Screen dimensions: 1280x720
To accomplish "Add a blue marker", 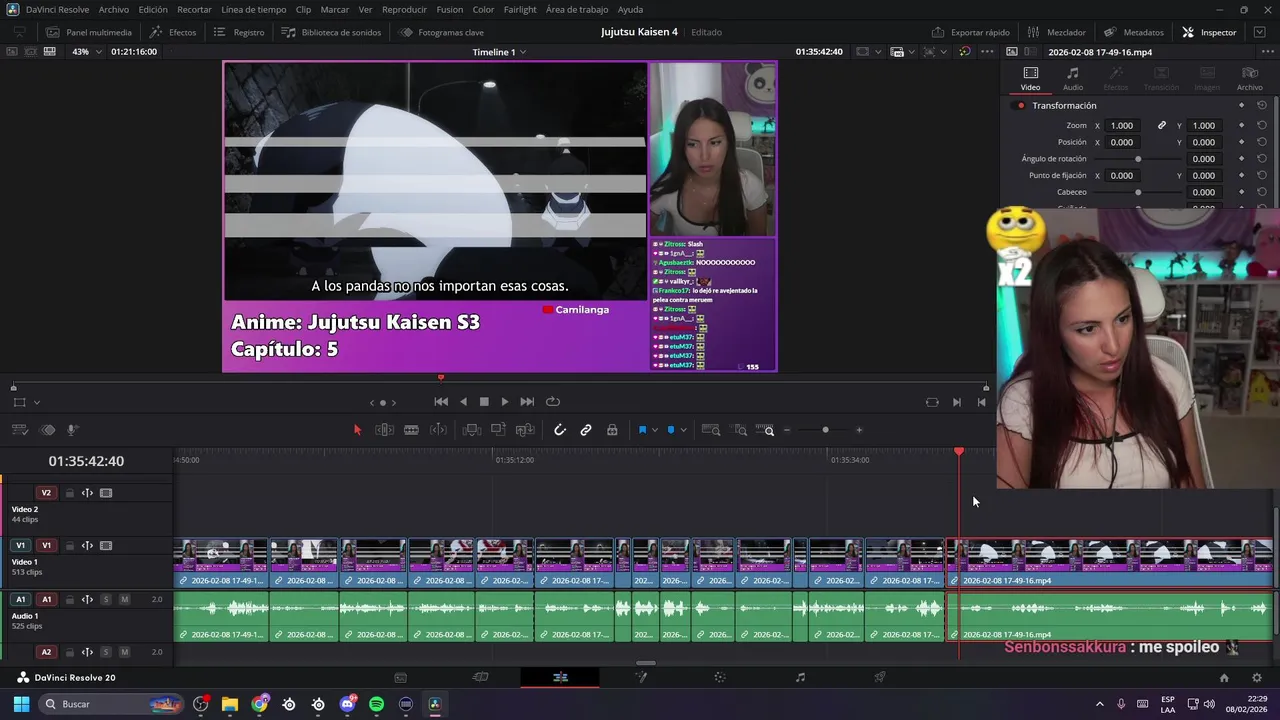I will click(671, 430).
